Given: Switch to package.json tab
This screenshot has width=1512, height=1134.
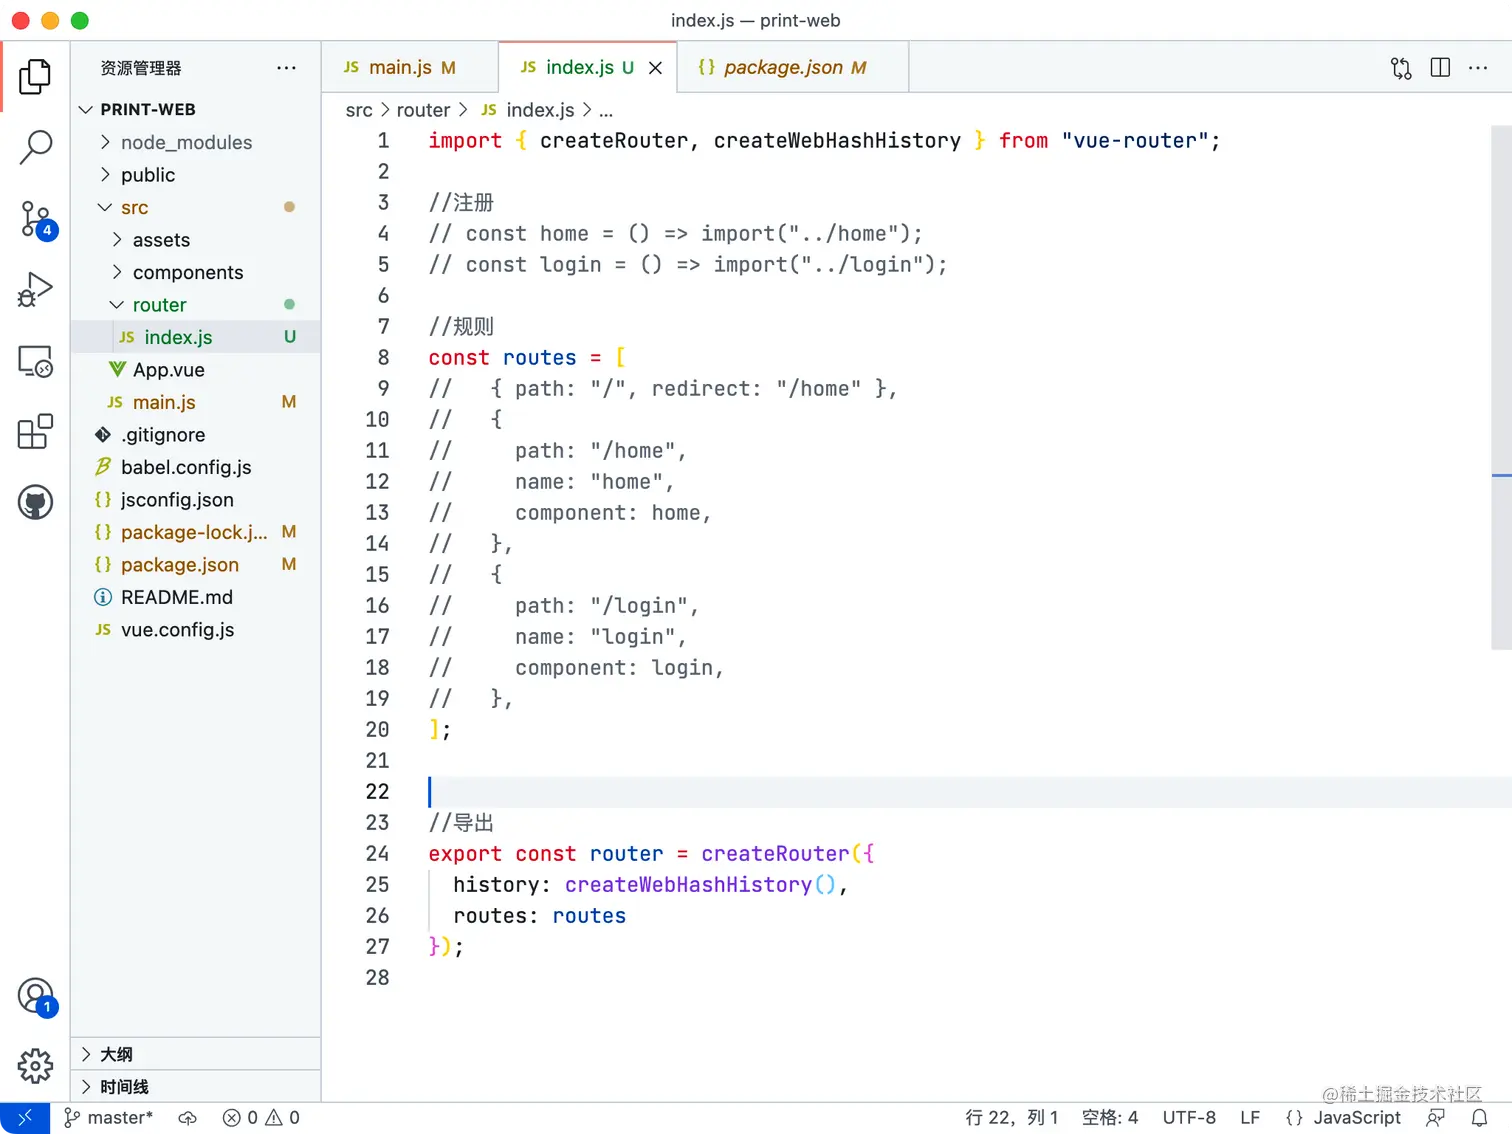Looking at the screenshot, I should tap(792, 67).
